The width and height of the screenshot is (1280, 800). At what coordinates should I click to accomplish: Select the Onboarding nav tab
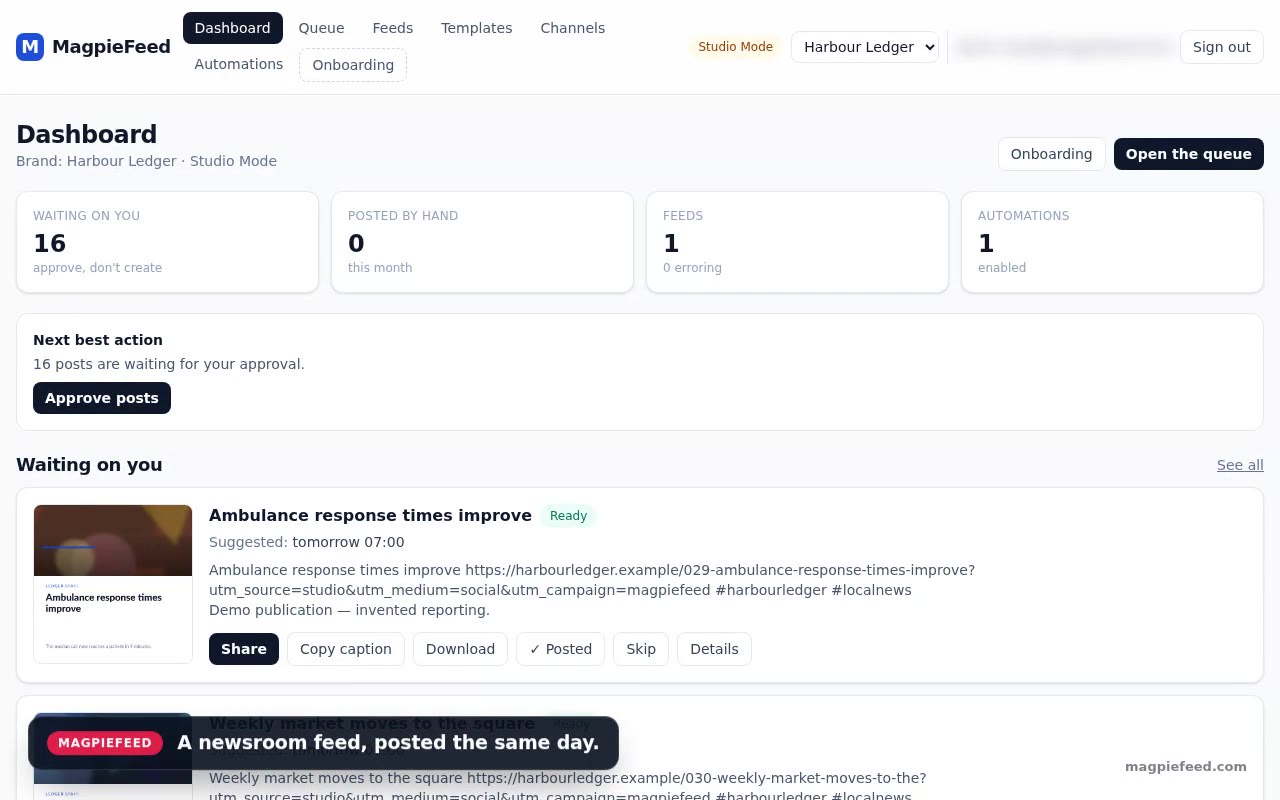353,65
